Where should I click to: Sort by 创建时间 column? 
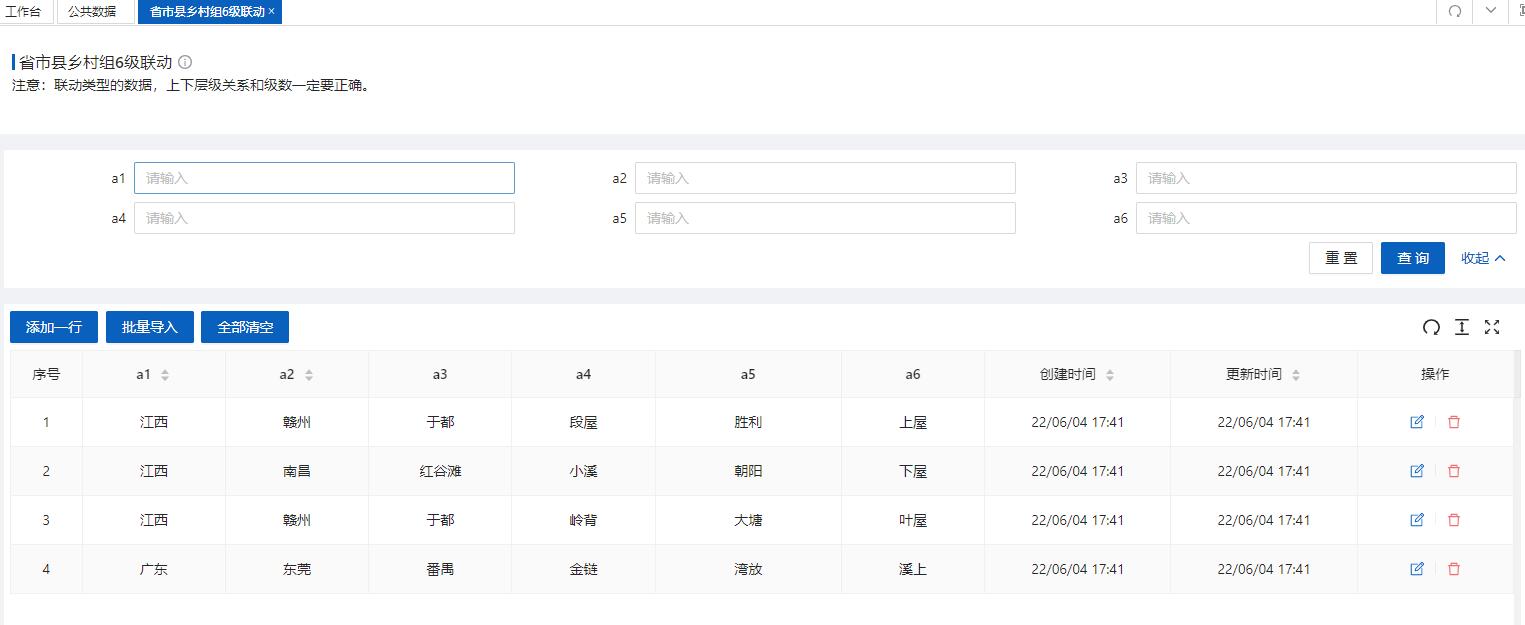1110,375
